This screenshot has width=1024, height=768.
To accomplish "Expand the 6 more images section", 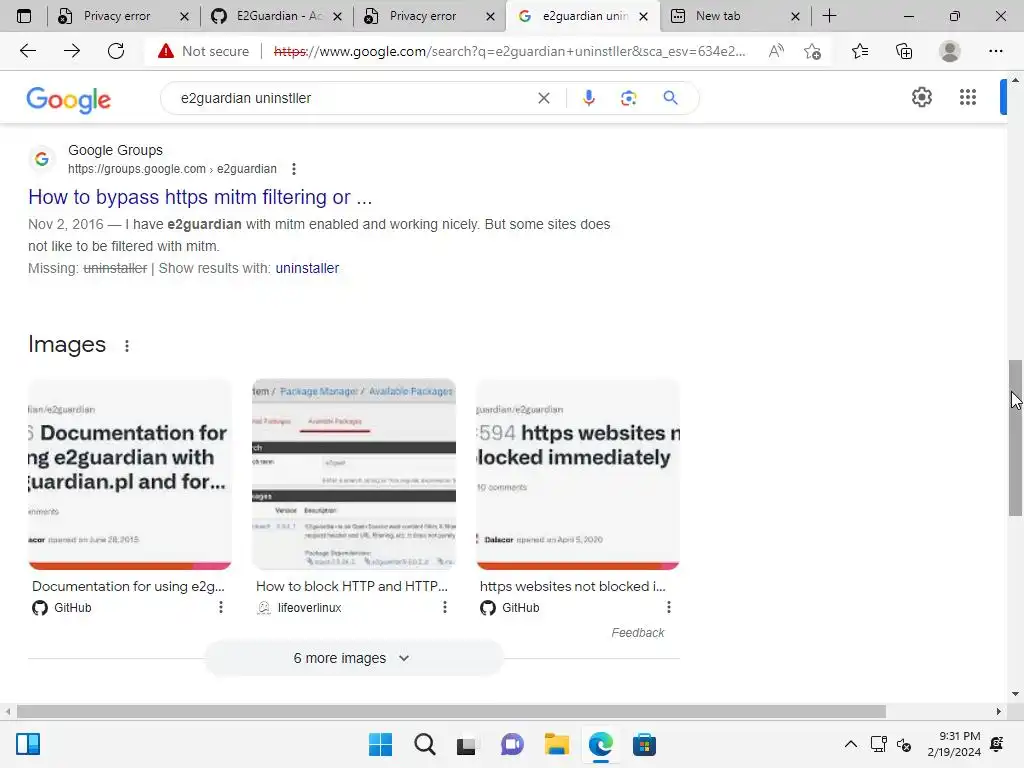I will coord(354,658).
